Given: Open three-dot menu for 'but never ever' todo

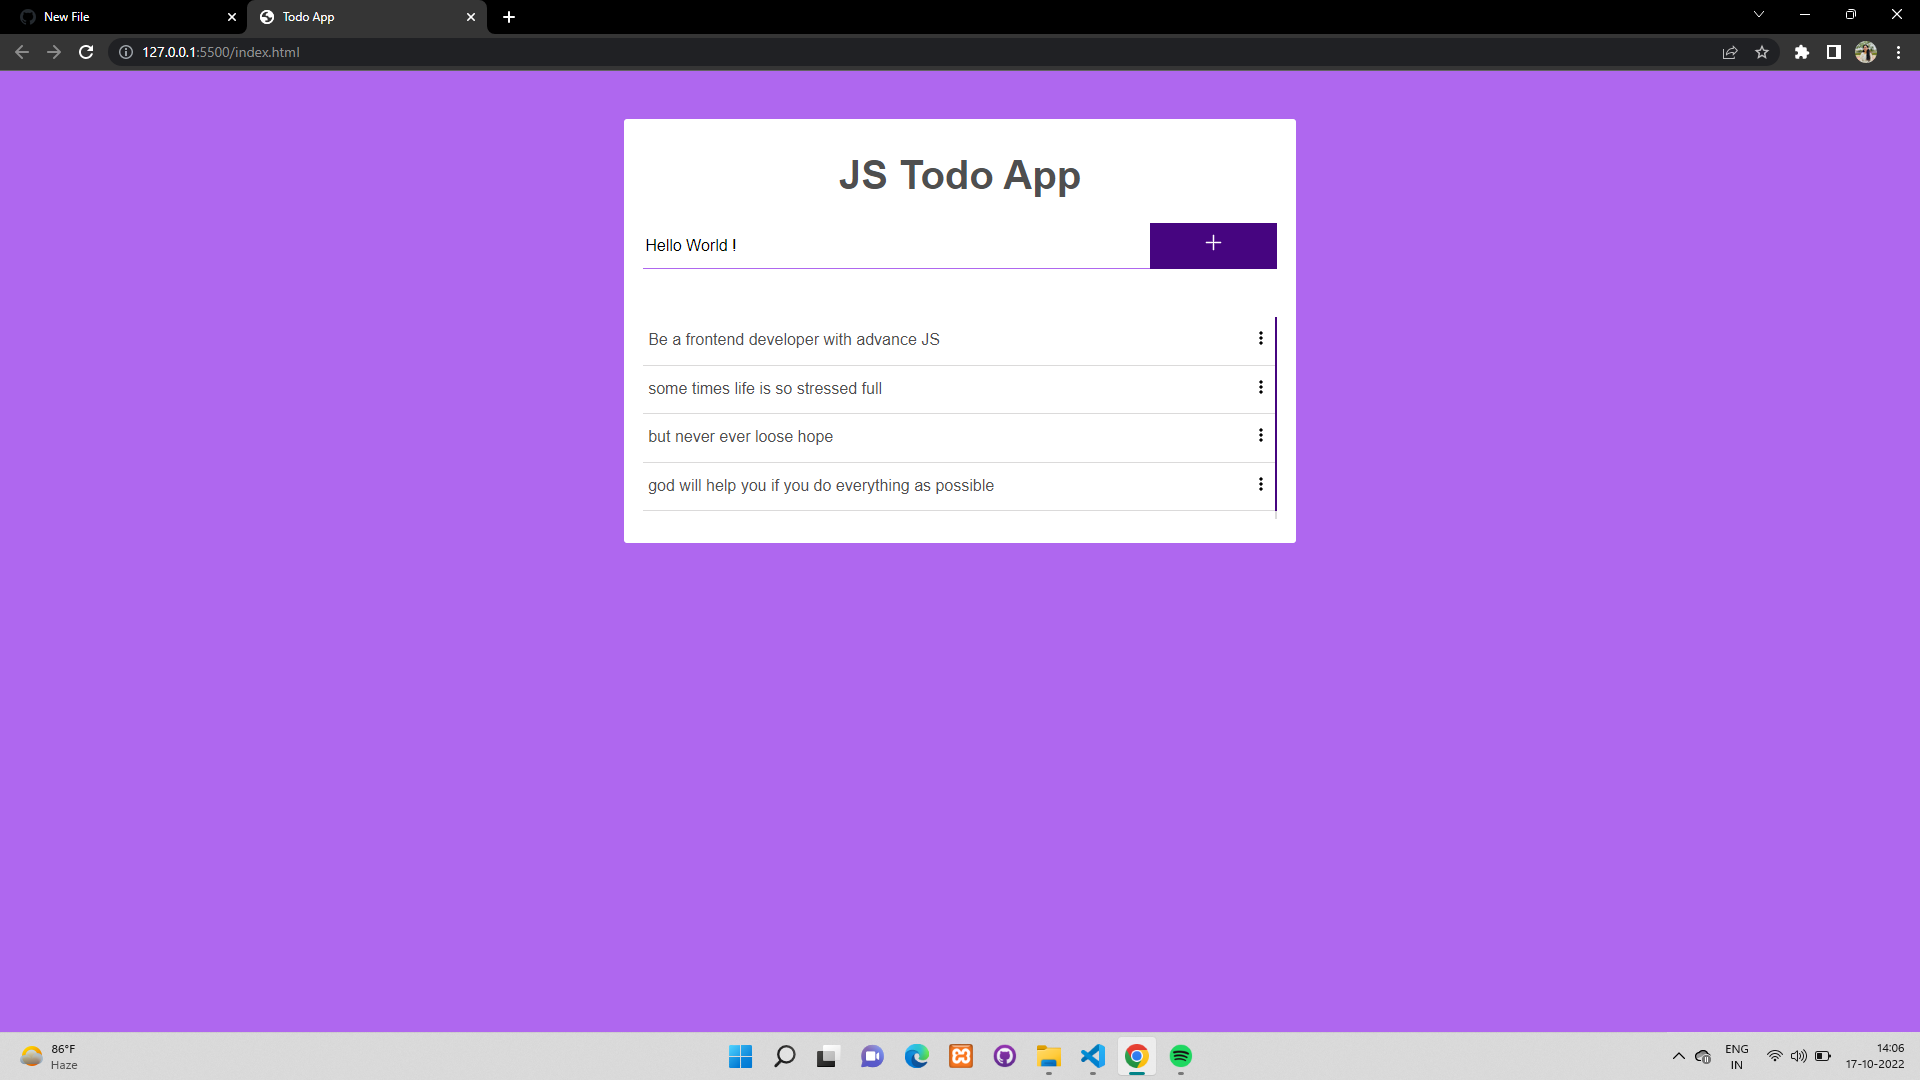Looking at the screenshot, I should pyautogui.click(x=1260, y=436).
